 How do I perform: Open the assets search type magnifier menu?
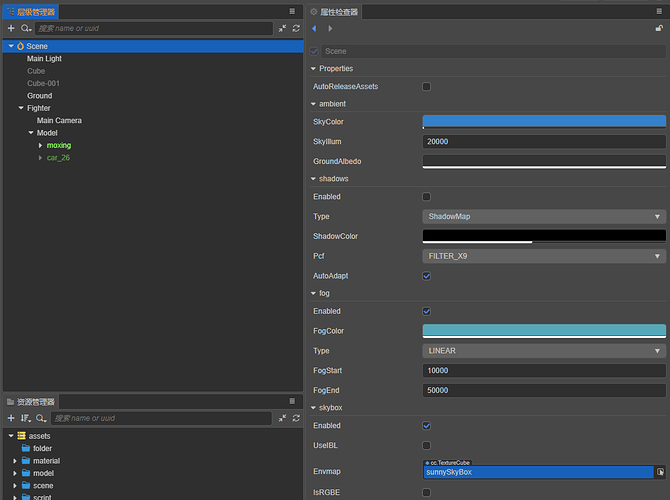pyautogui.click(x=41, y=418)
